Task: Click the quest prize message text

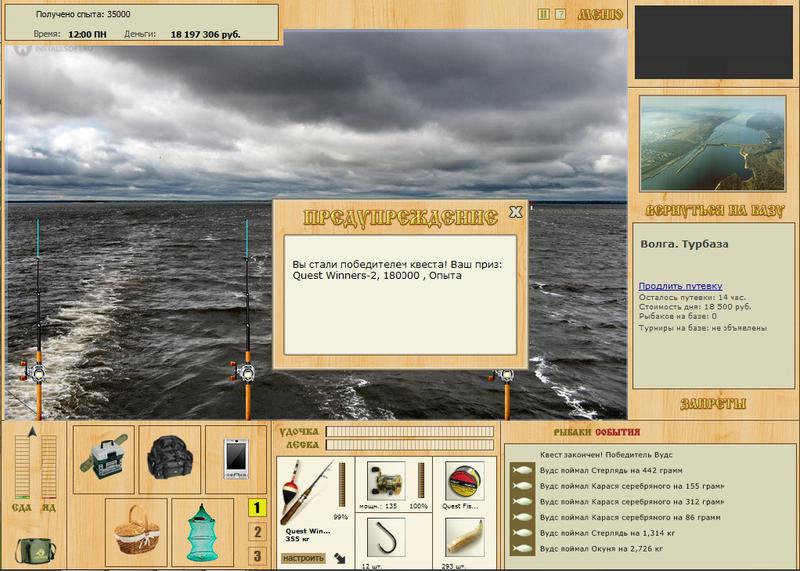Action: point(397,270)
